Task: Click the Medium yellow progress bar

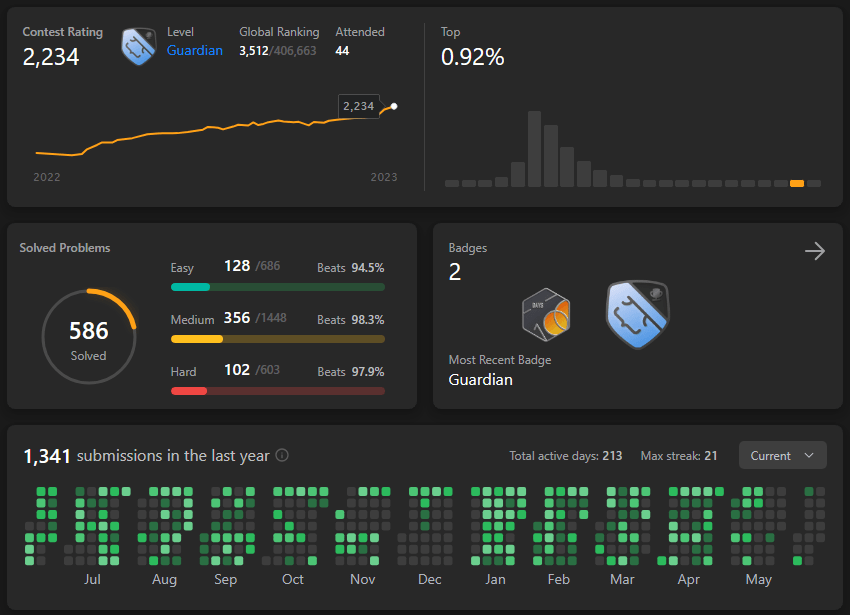Action: (x=278, y=339)
